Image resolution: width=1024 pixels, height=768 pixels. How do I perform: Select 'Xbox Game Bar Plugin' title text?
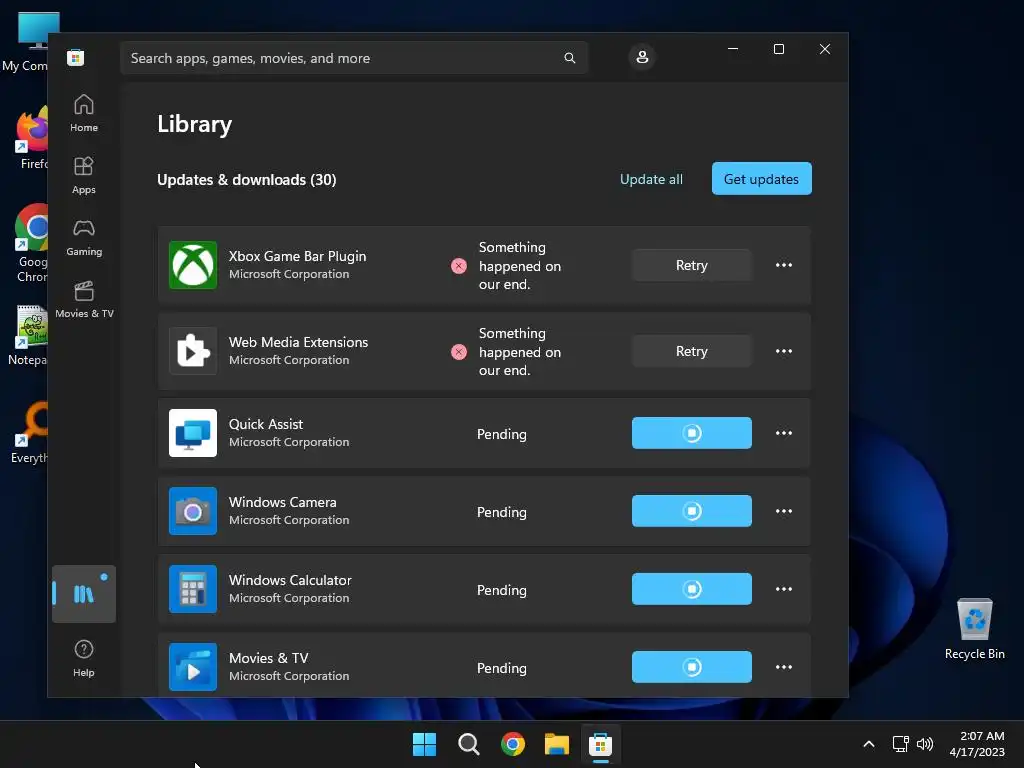(x=297, y=256)
